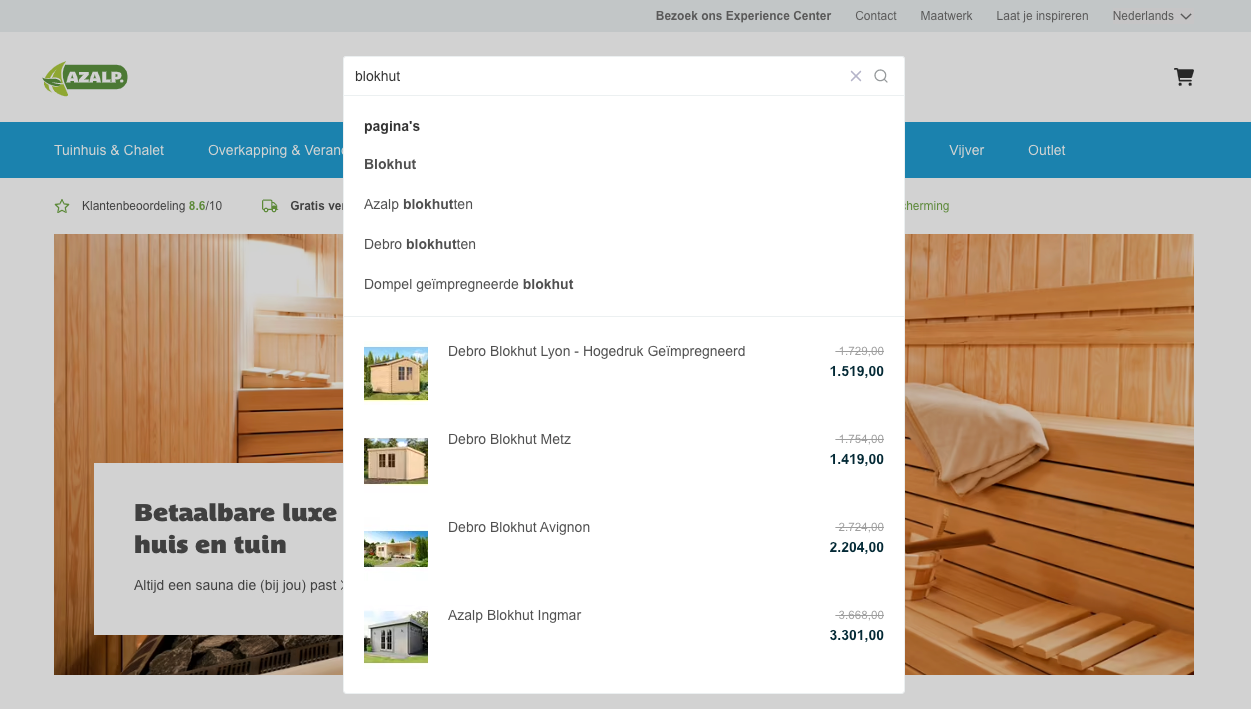This screenshot has height=709, width=1251.
Task: Select the Blokhut search suggestion
Action: click(x=390, y=164)
